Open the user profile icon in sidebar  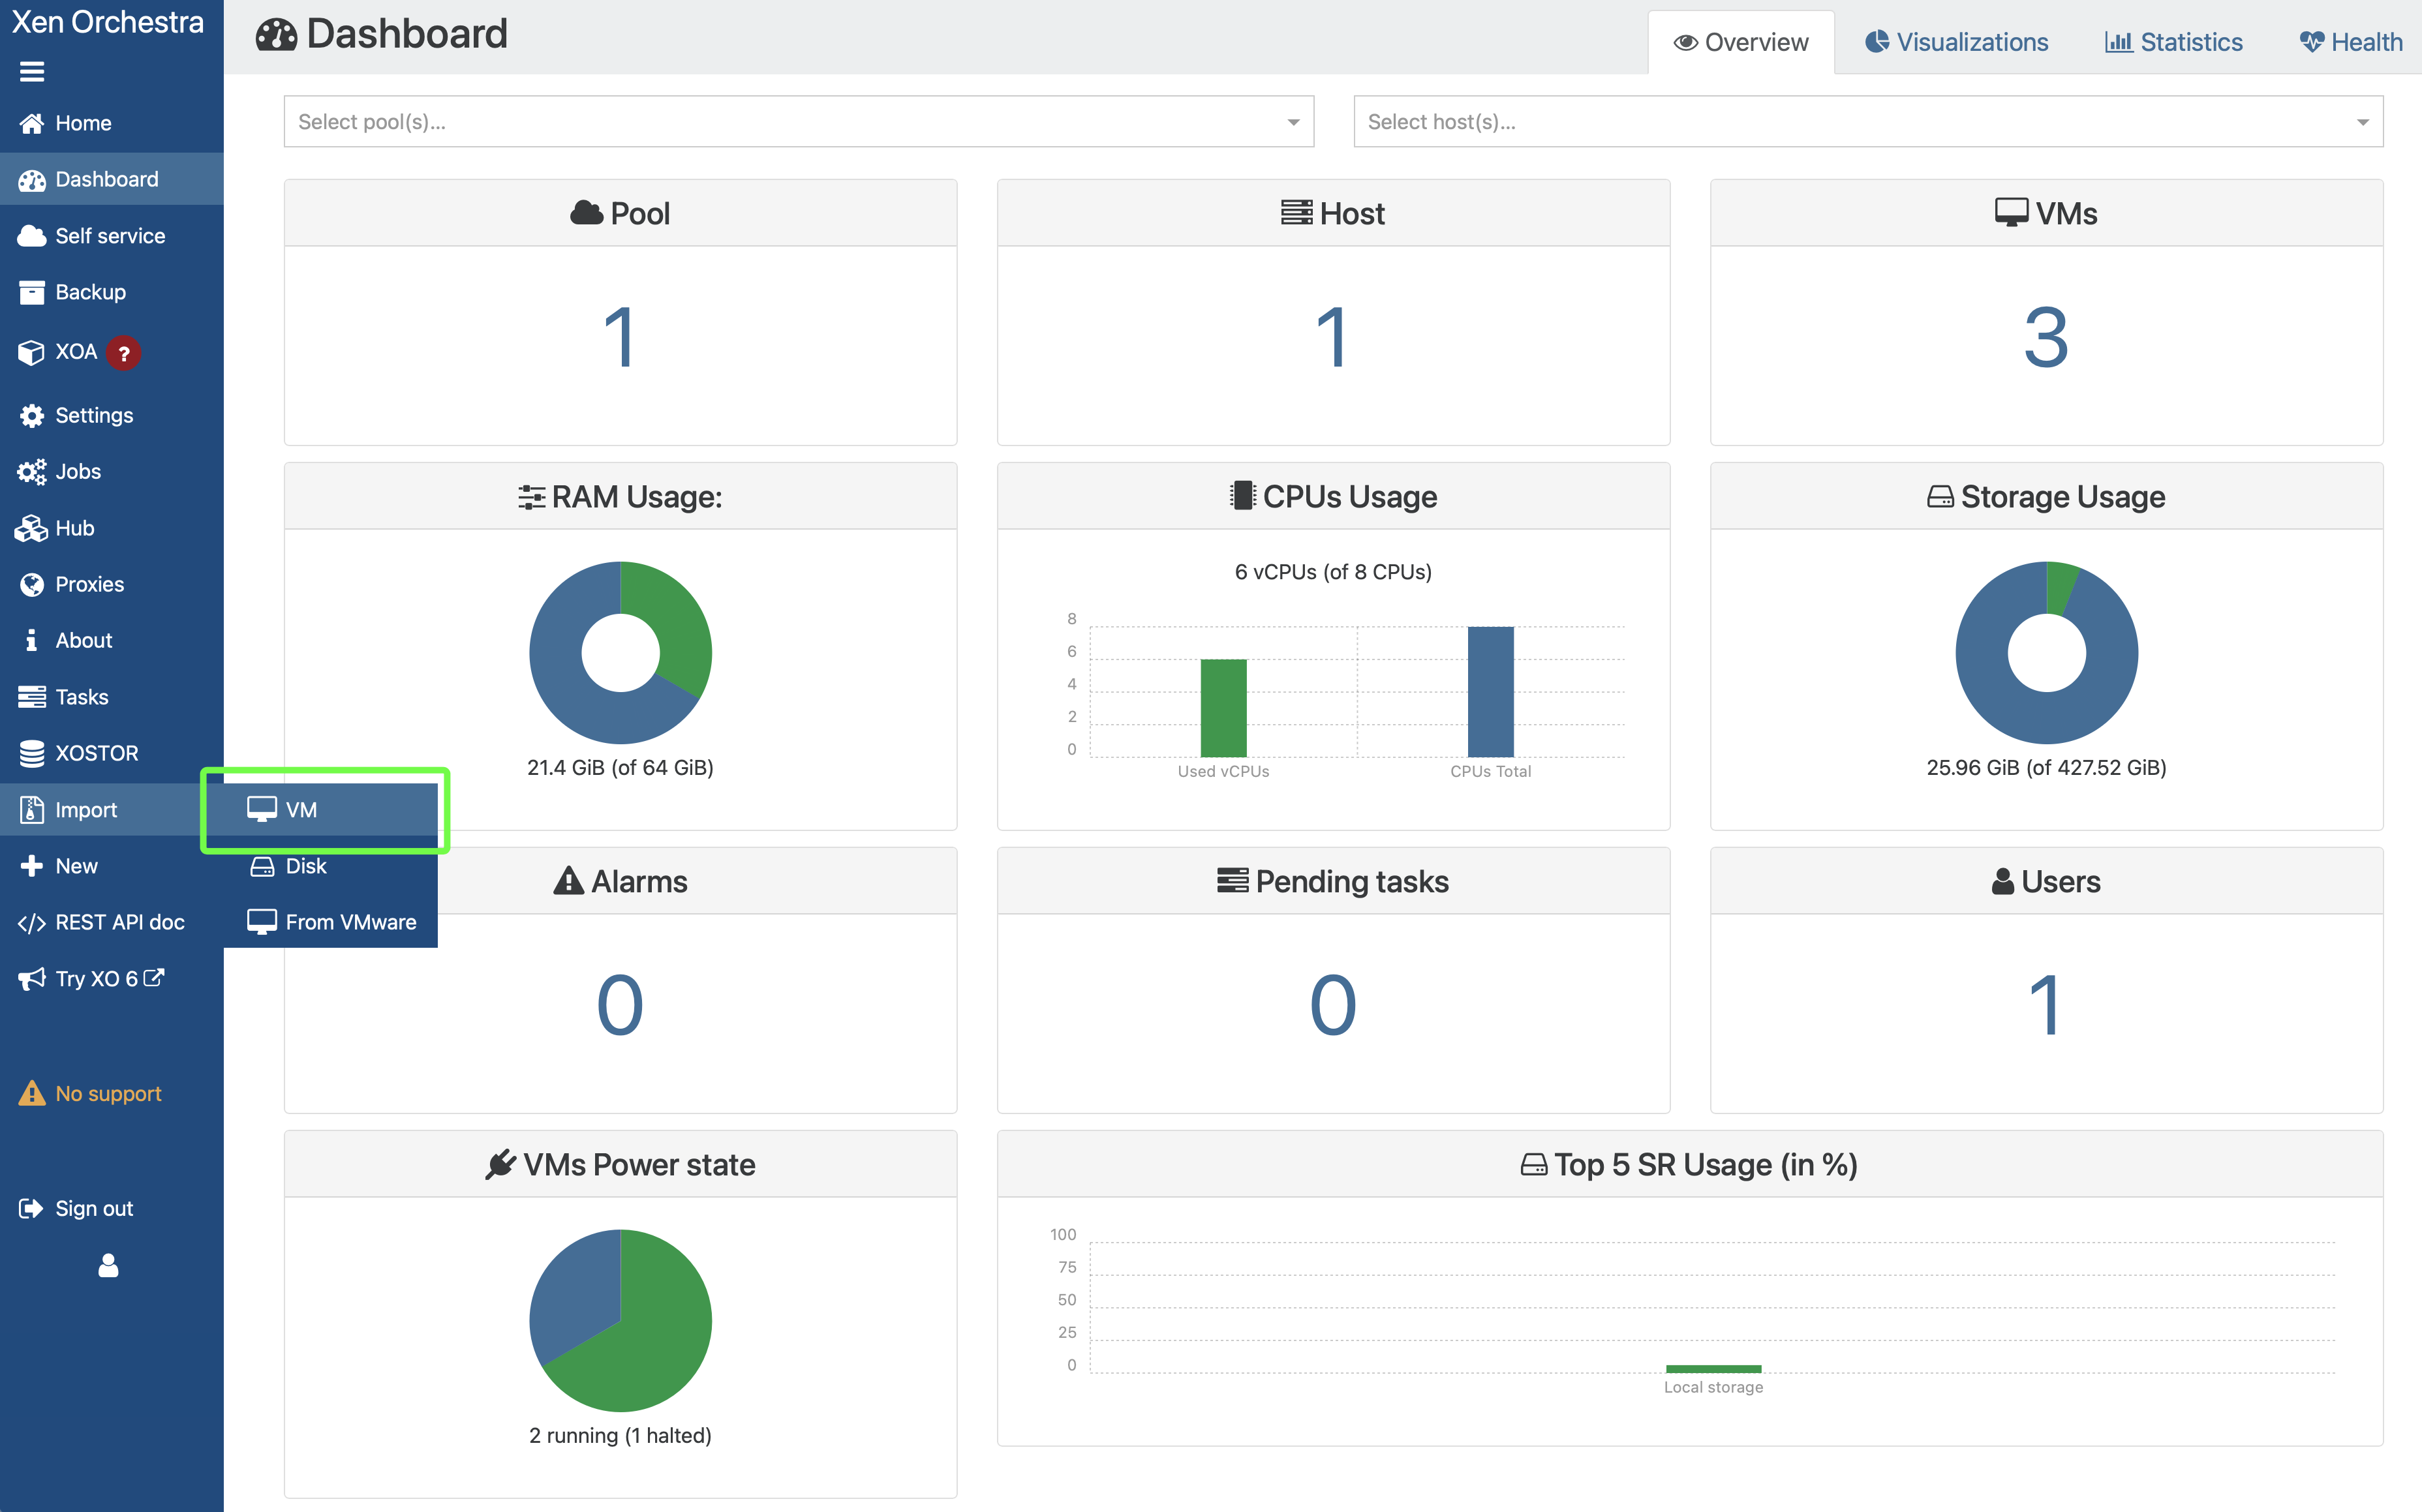(108, 1266)
